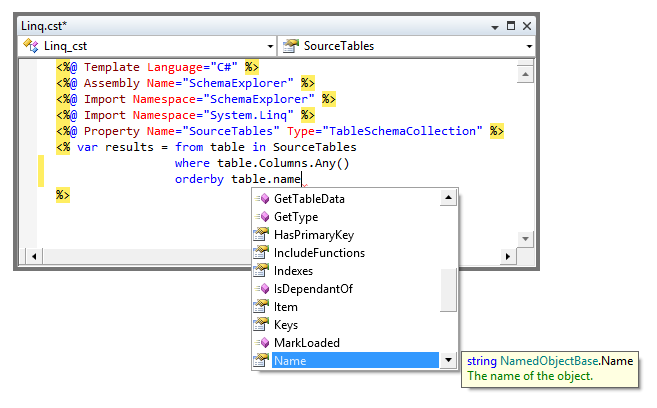Click the editor vertical scroll up arrow
Screen dimensions: 657x408
point(525,75)
